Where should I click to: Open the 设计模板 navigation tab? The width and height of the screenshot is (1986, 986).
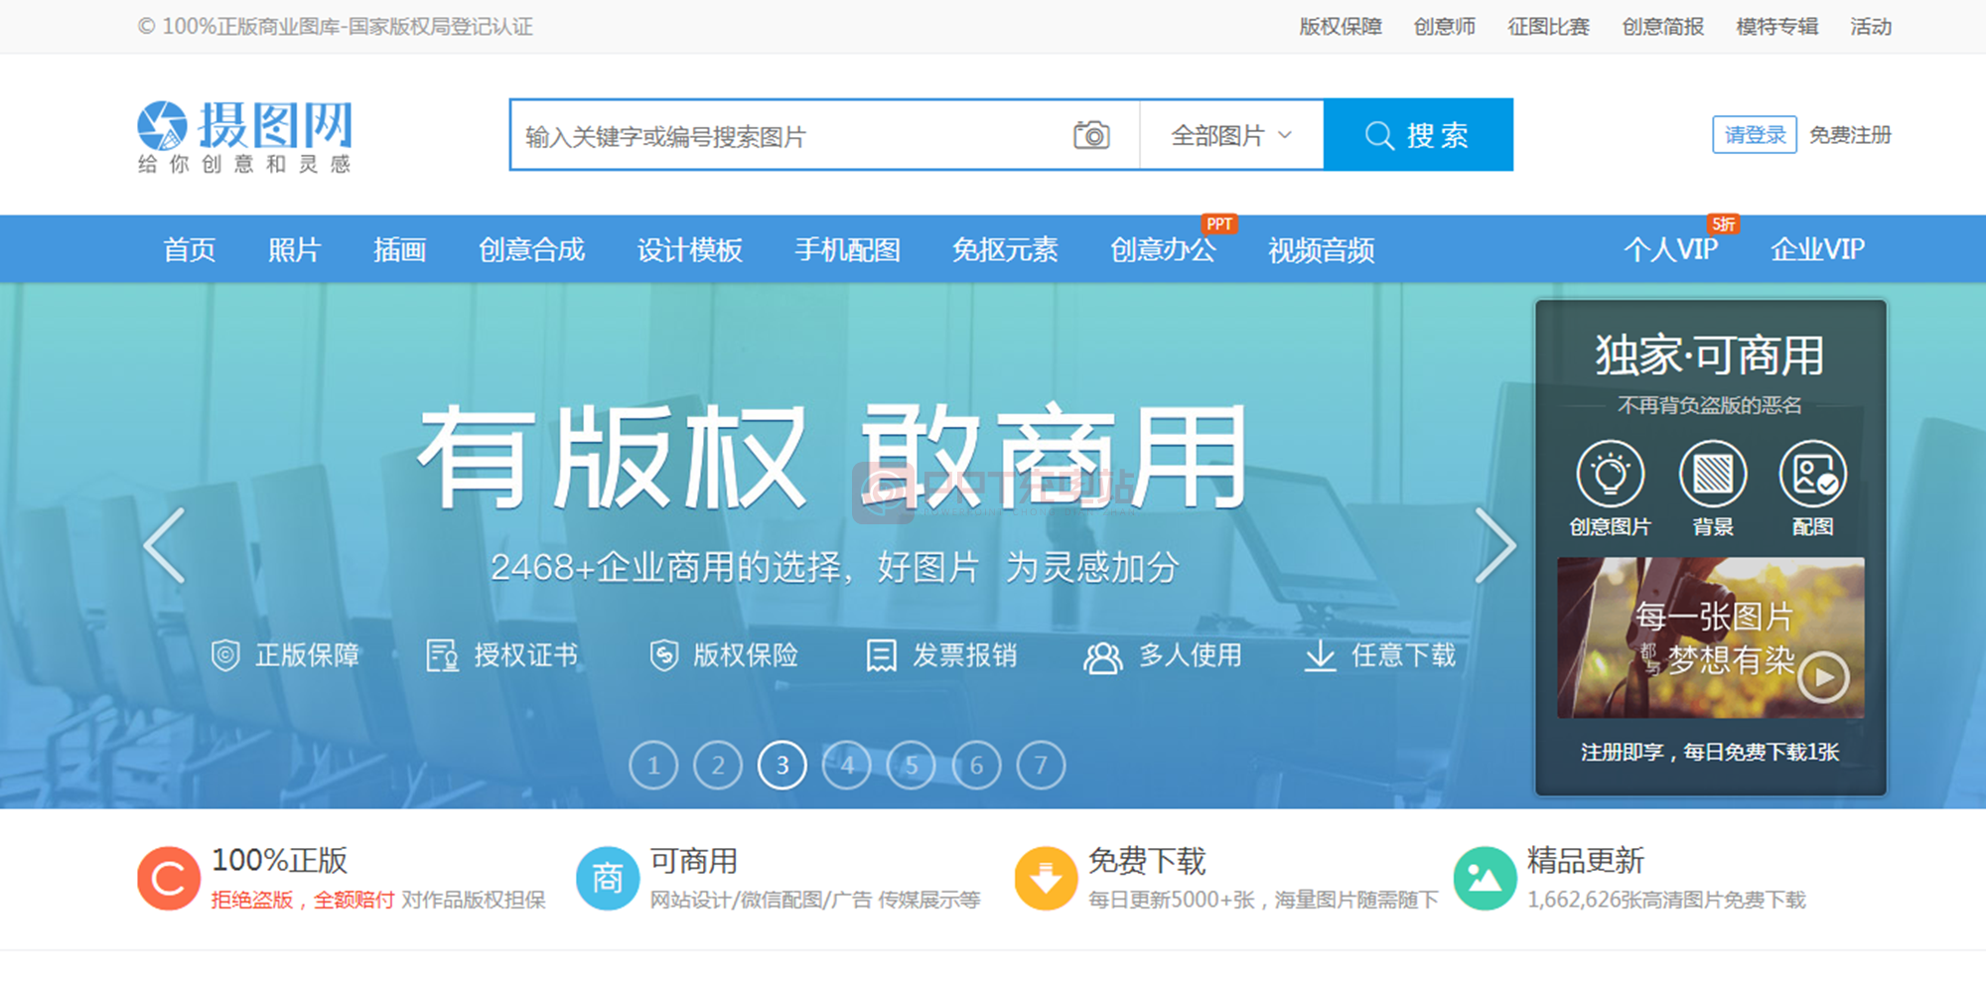coord(689,250)
